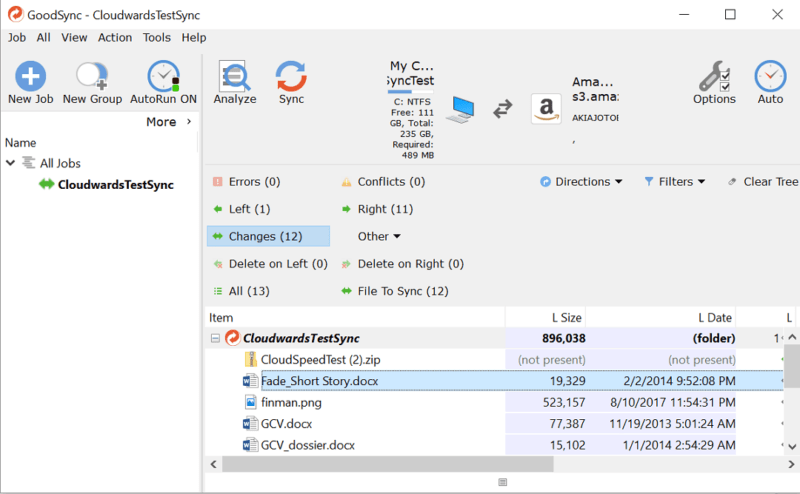Select file name finman.png
Image resolution: width=800 pixels, height=494 pixels.
click(291, 402)
